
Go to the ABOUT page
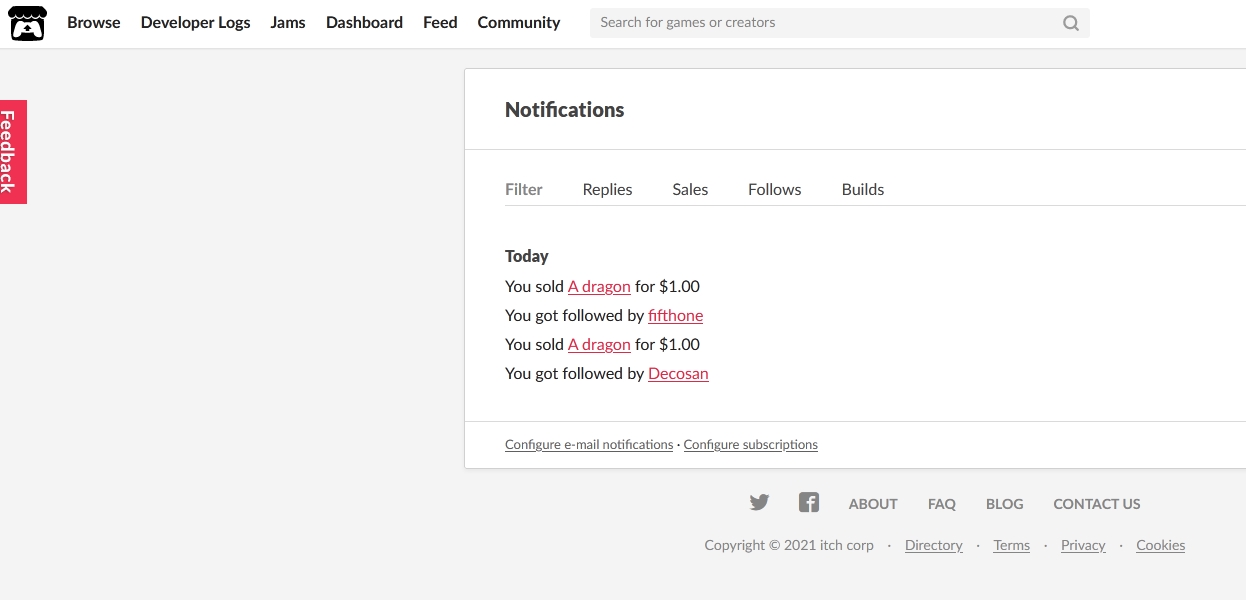tap(873, 504)
